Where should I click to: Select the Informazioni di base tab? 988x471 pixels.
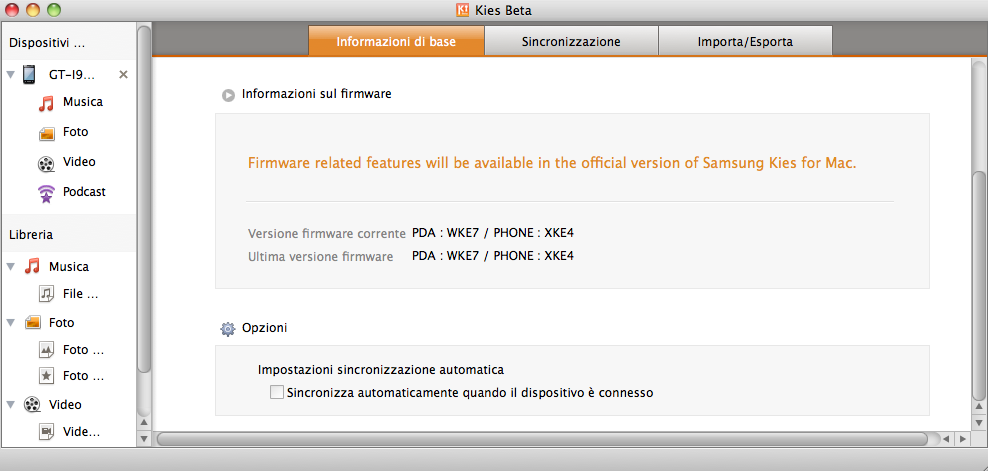(x=396, y=42)
